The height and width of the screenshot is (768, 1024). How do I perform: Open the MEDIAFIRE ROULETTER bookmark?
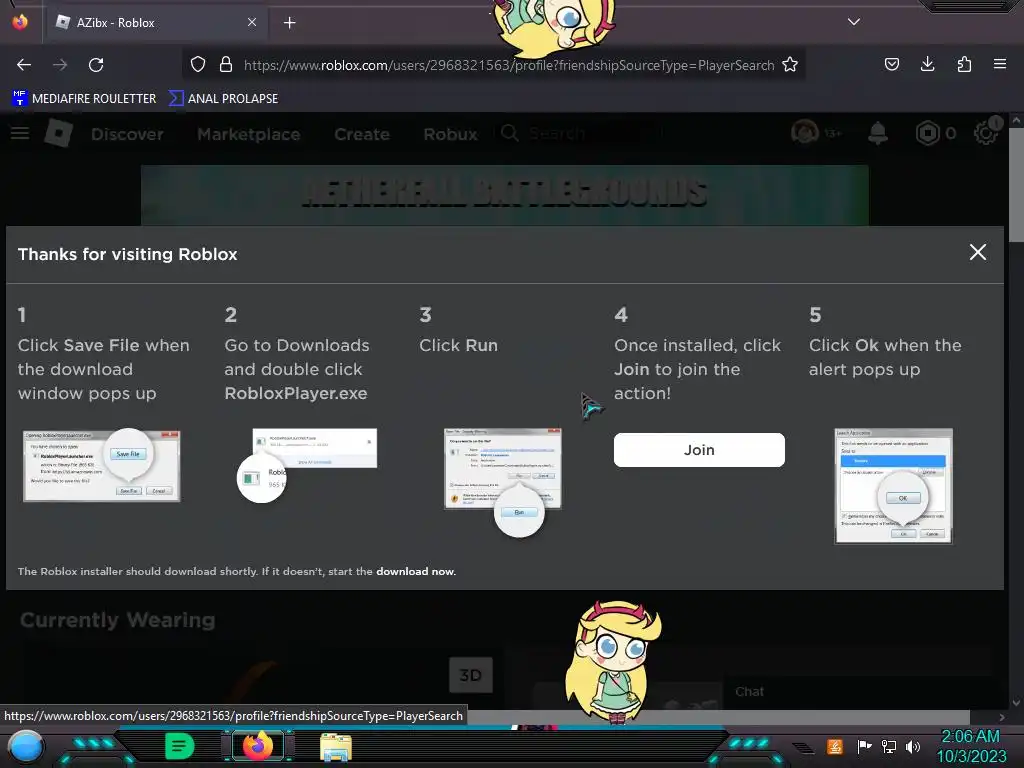84,99
